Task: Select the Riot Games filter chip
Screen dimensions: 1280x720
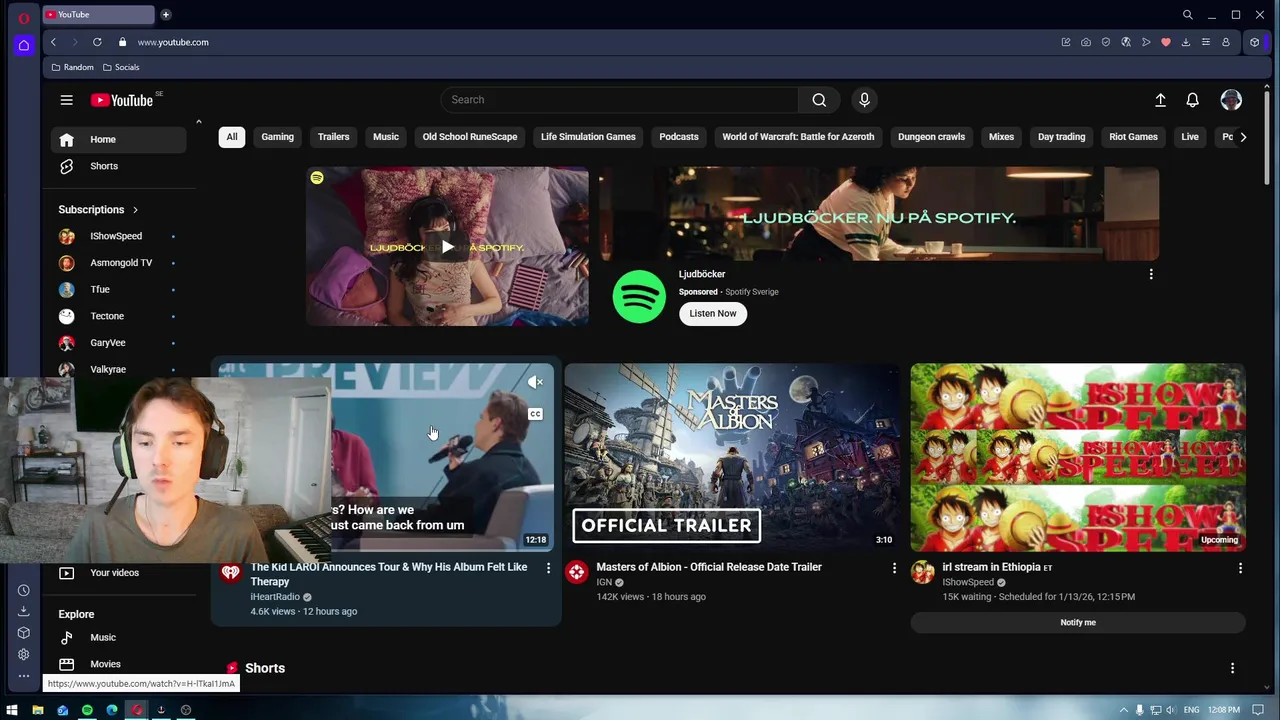Action: (1133, 137)
